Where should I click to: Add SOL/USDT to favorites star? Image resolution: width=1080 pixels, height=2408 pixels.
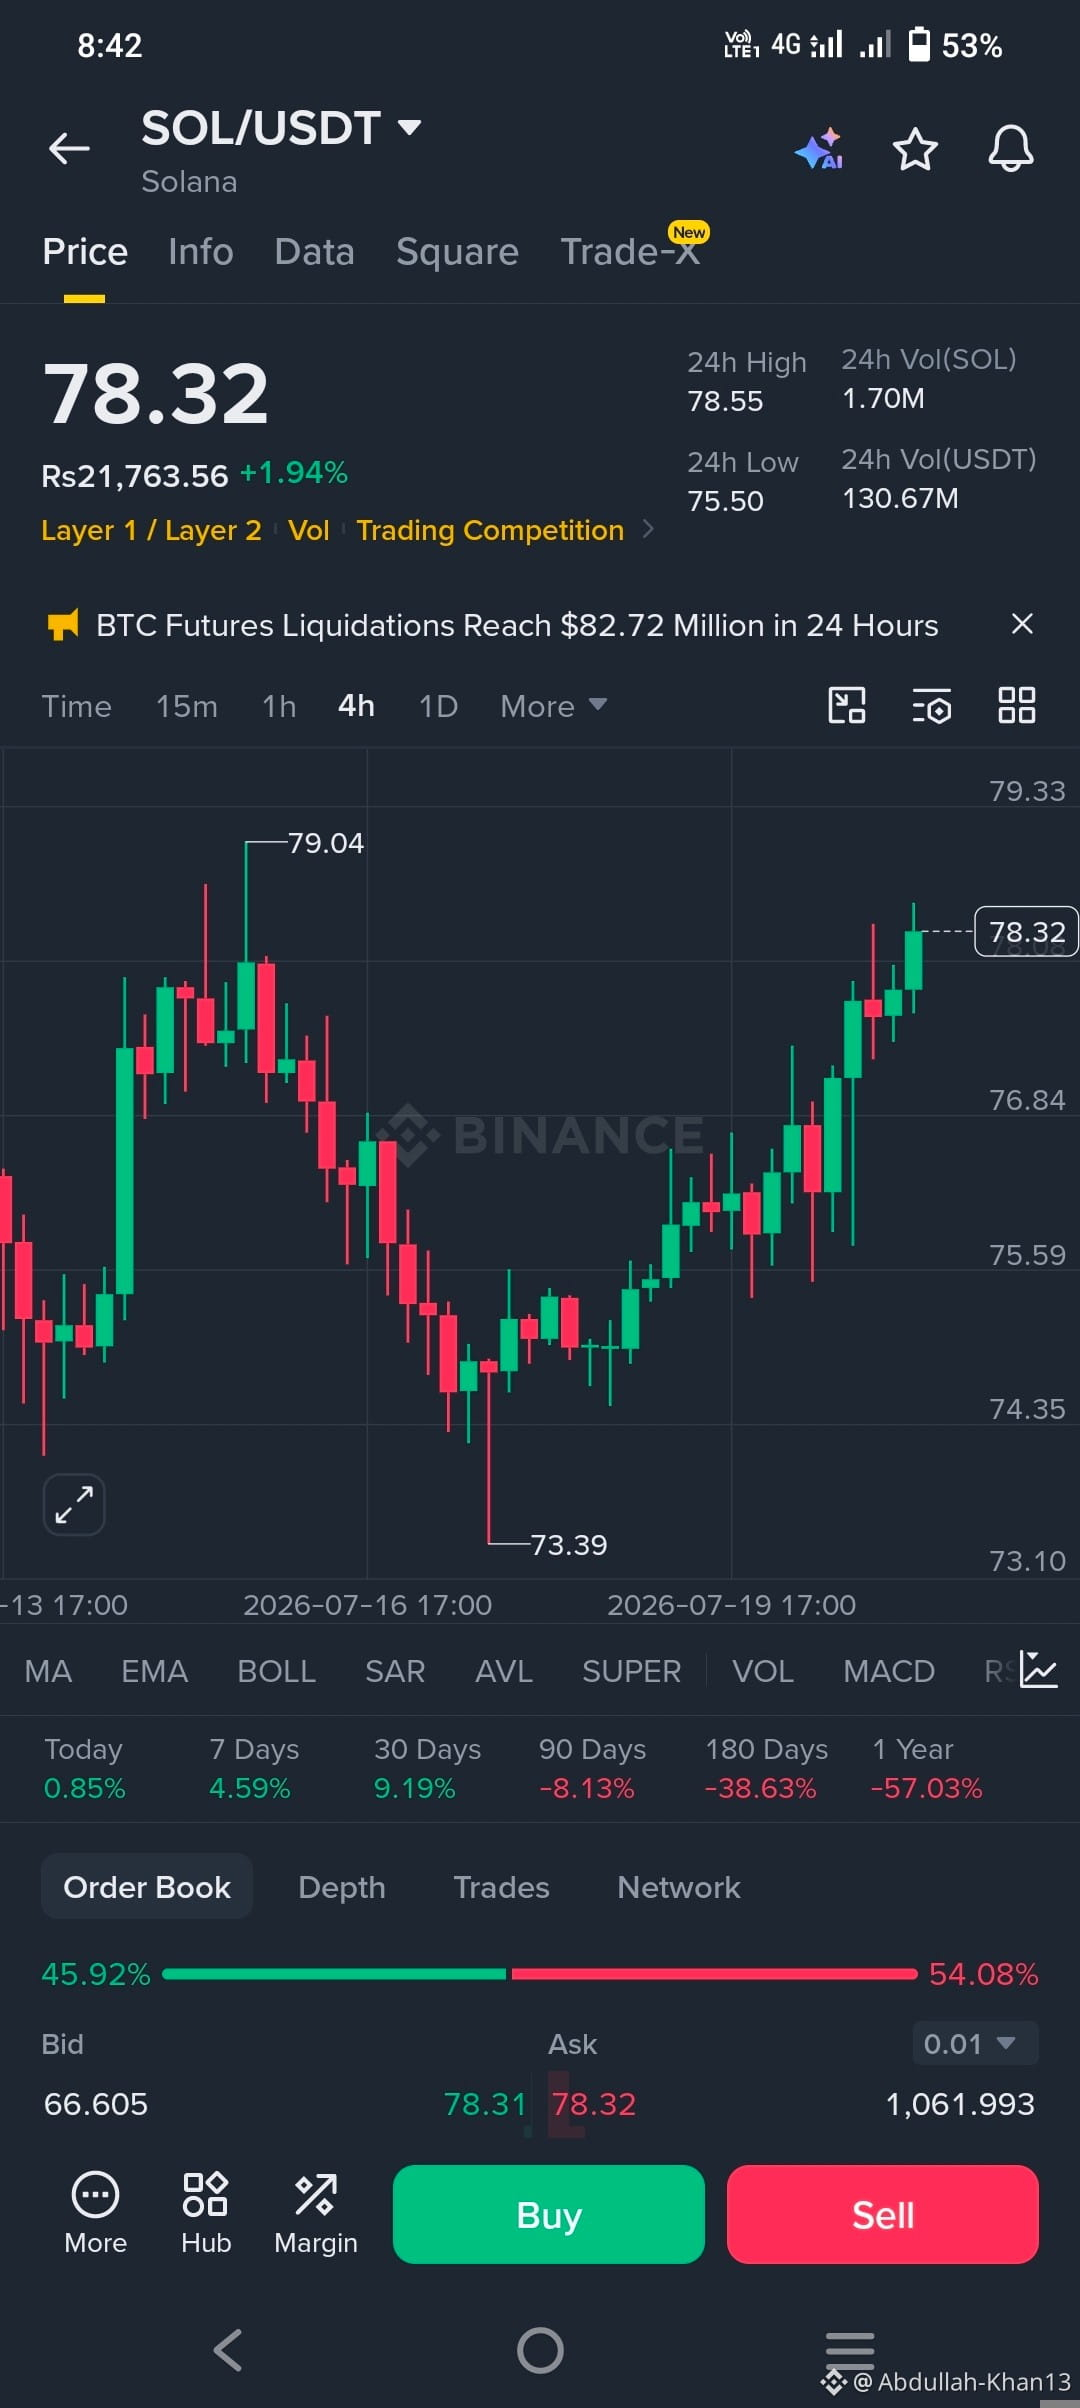(x=914, y=149)
